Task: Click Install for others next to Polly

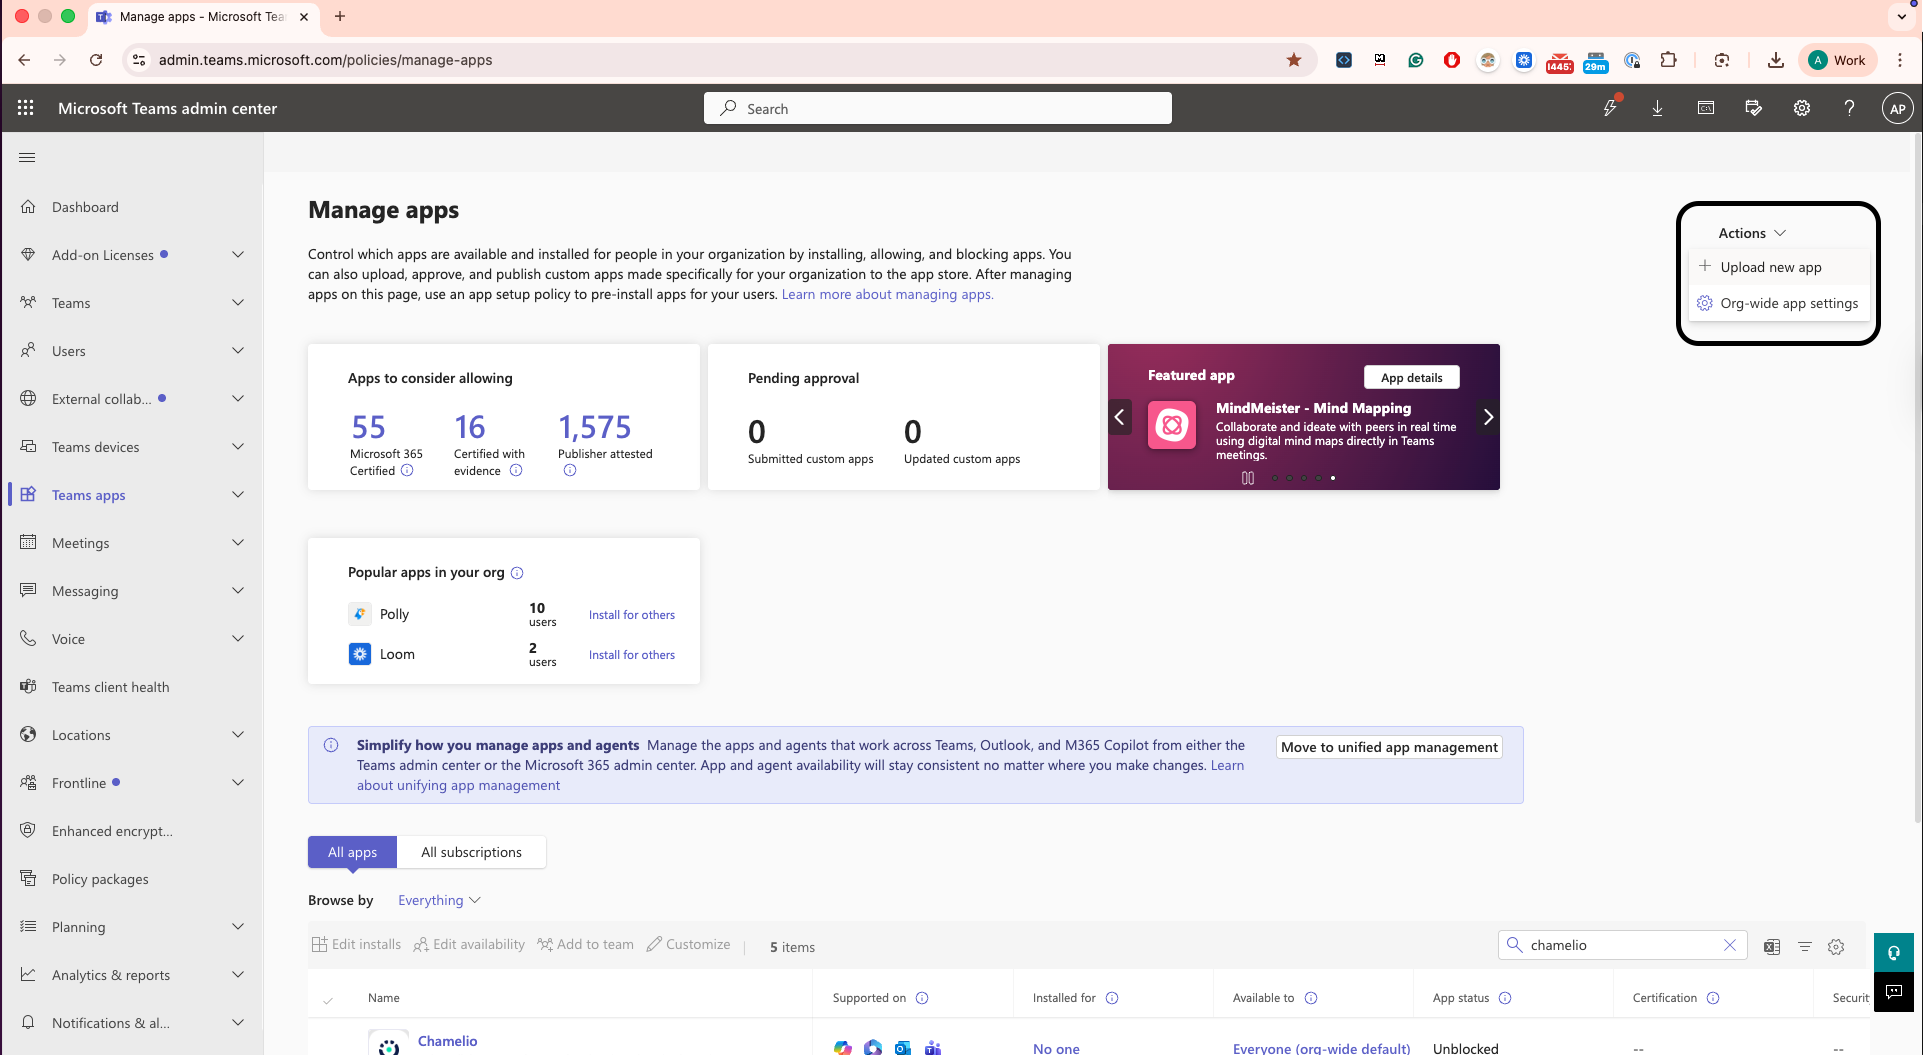Action: (x=631, y=615)
